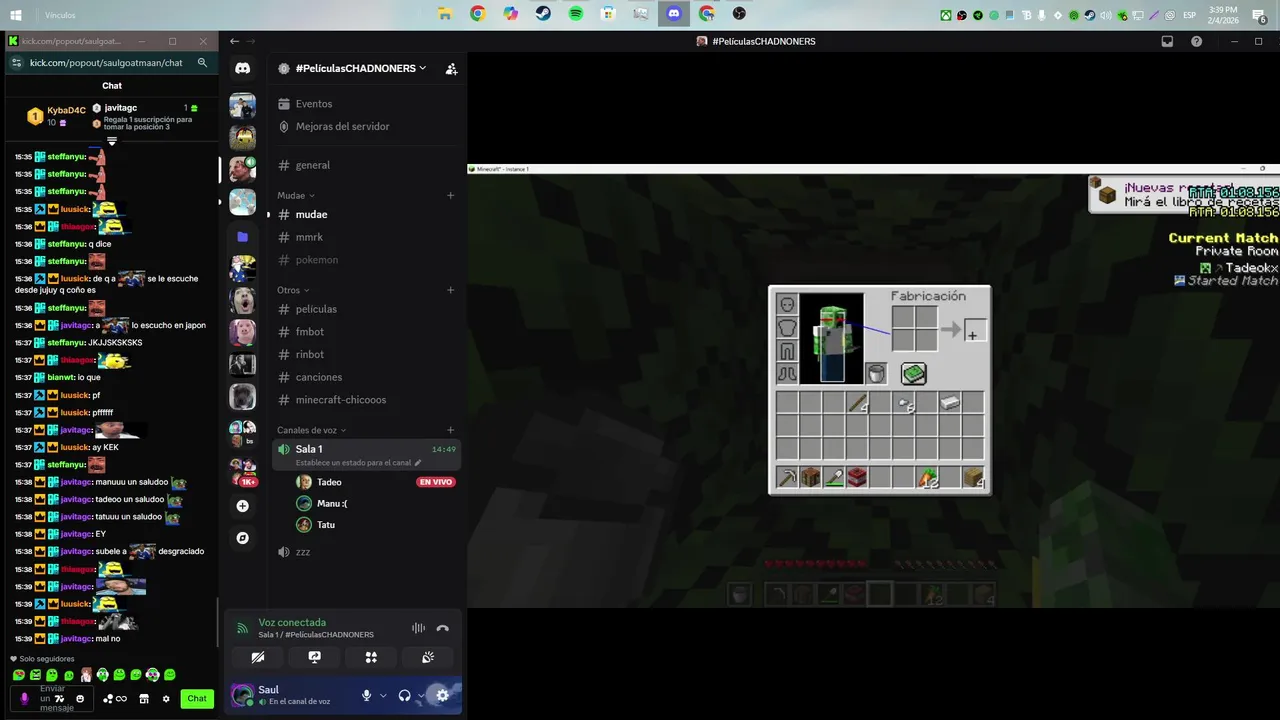Viewport: 1280px width, 720px height.
Task: Open the canciones channel
Action: click(366, 377)
